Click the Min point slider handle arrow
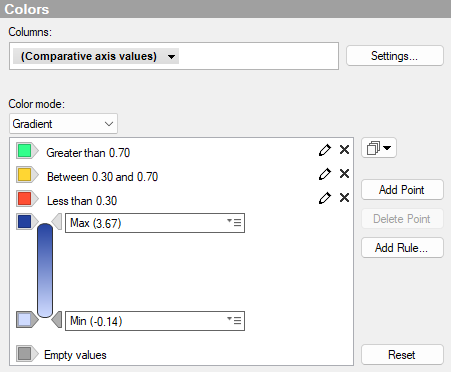The image size is (451, 372). coord(57,320)
